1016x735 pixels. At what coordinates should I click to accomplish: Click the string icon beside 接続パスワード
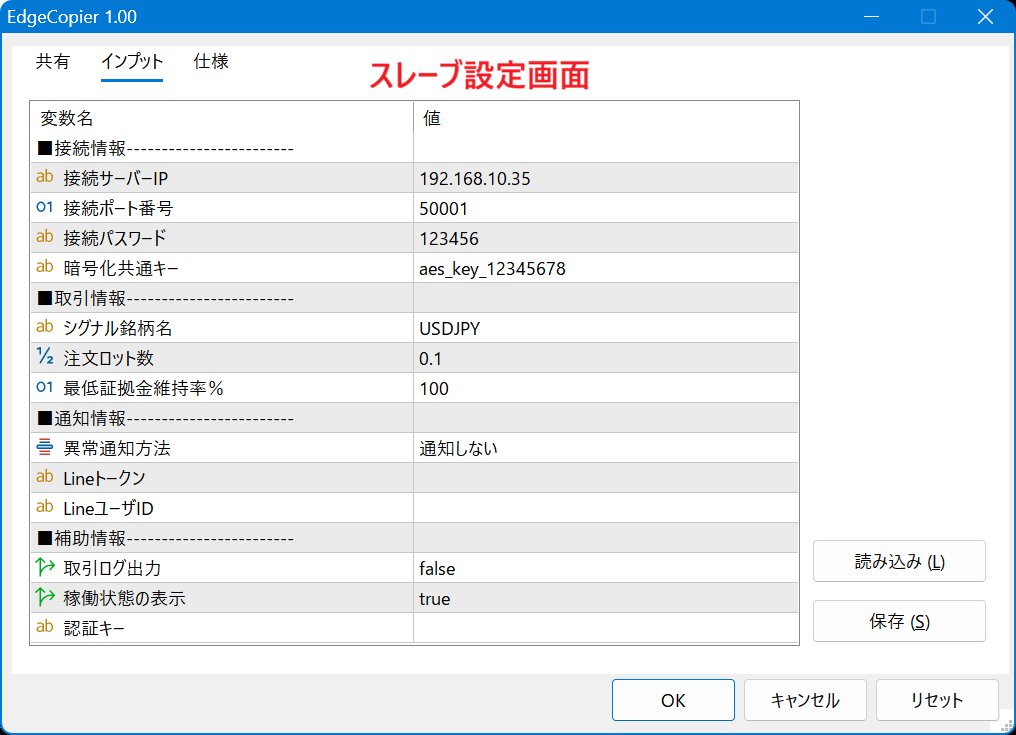coord(45,237)
